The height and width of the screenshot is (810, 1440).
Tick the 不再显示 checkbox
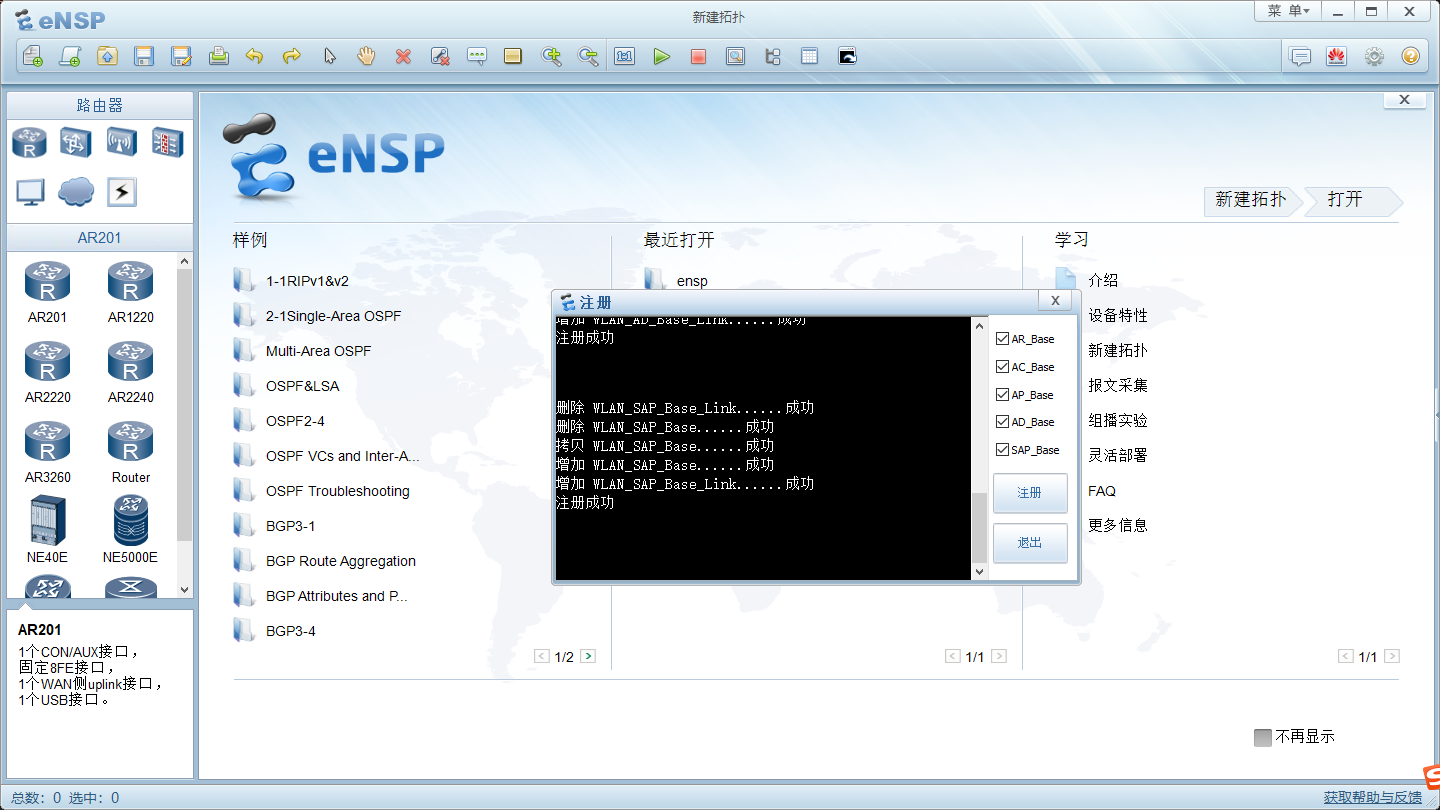[x=1263, y=737]
